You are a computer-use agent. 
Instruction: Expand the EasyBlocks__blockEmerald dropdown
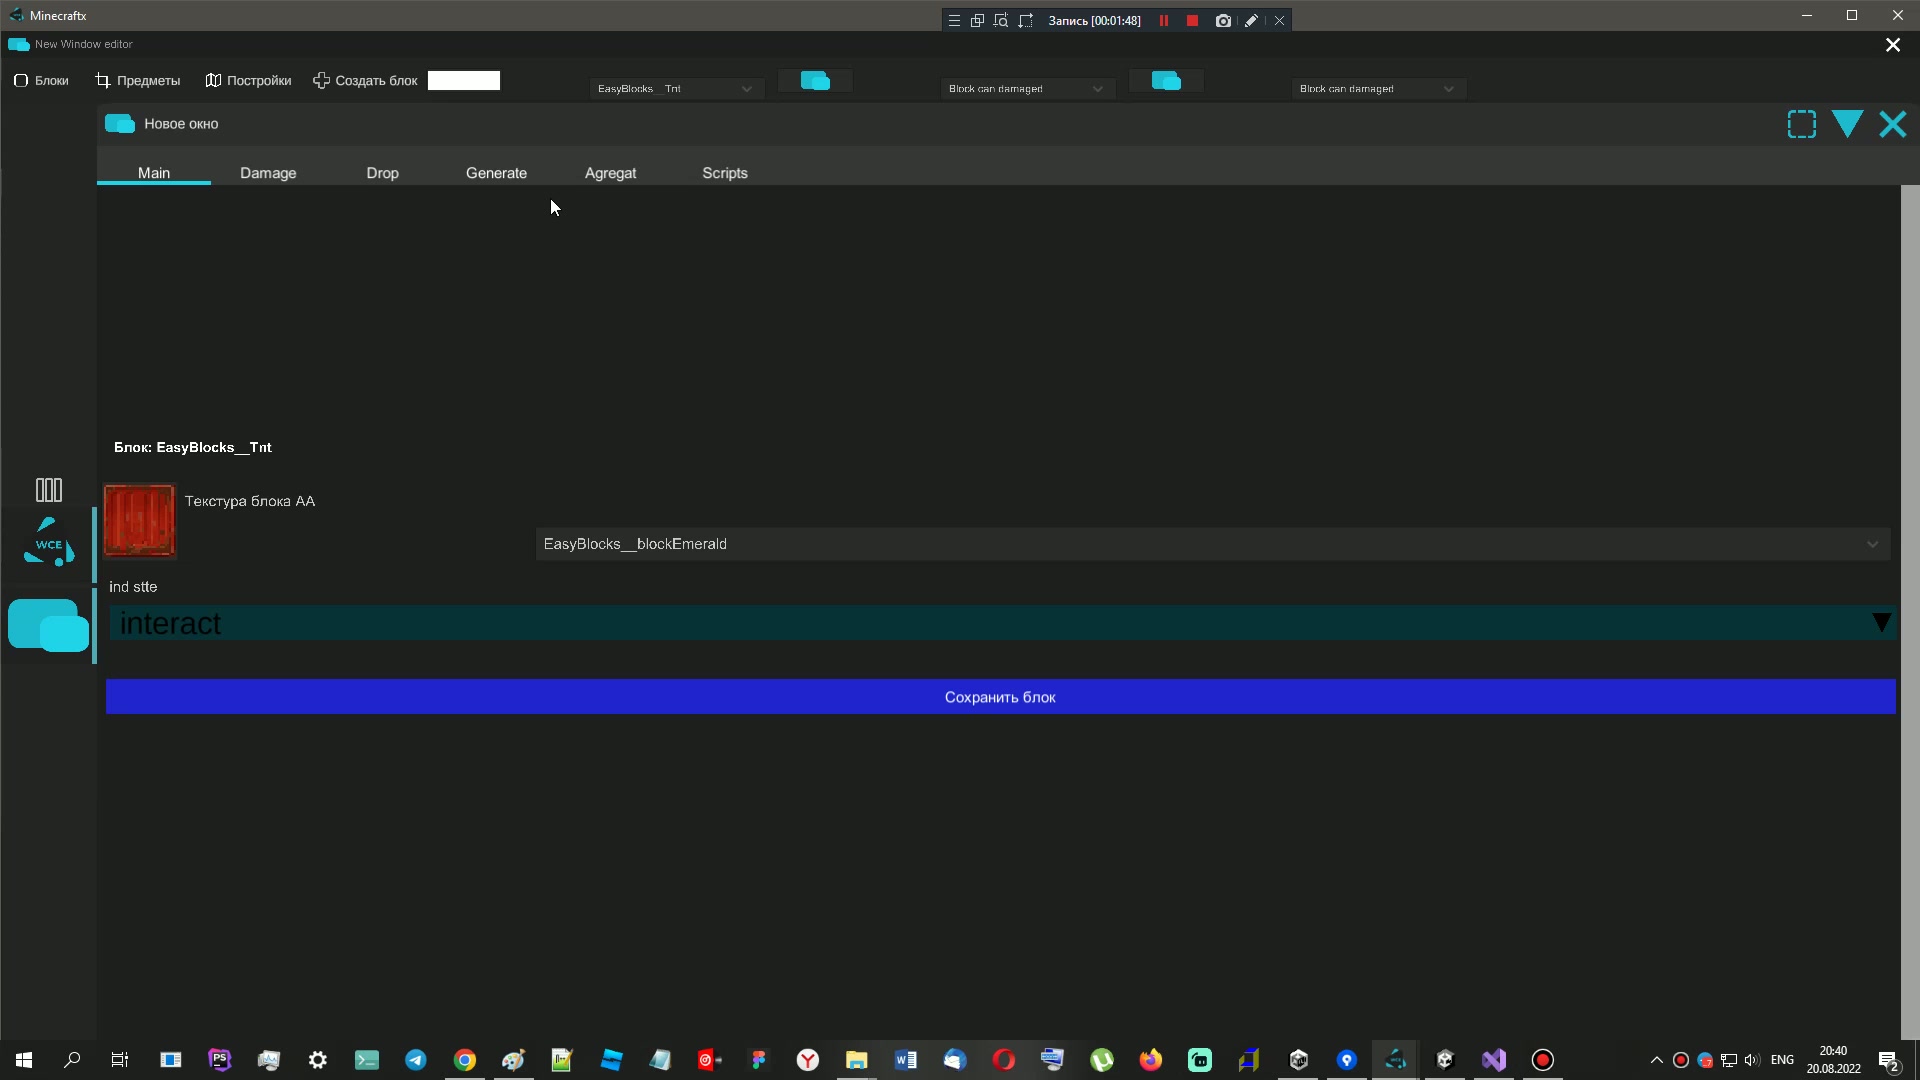click(x=1213, y=544)
